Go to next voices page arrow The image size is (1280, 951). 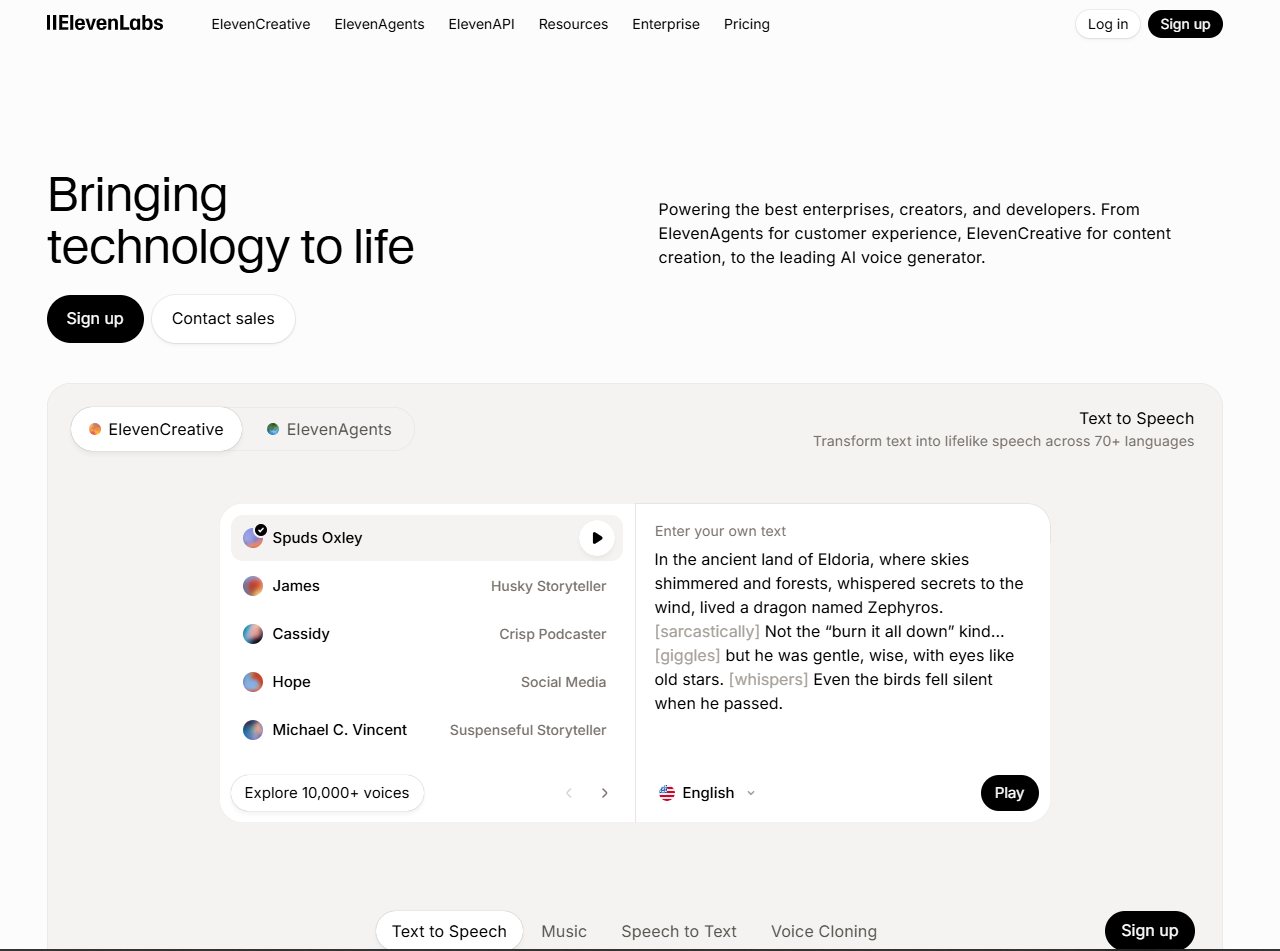coord(604,793)
